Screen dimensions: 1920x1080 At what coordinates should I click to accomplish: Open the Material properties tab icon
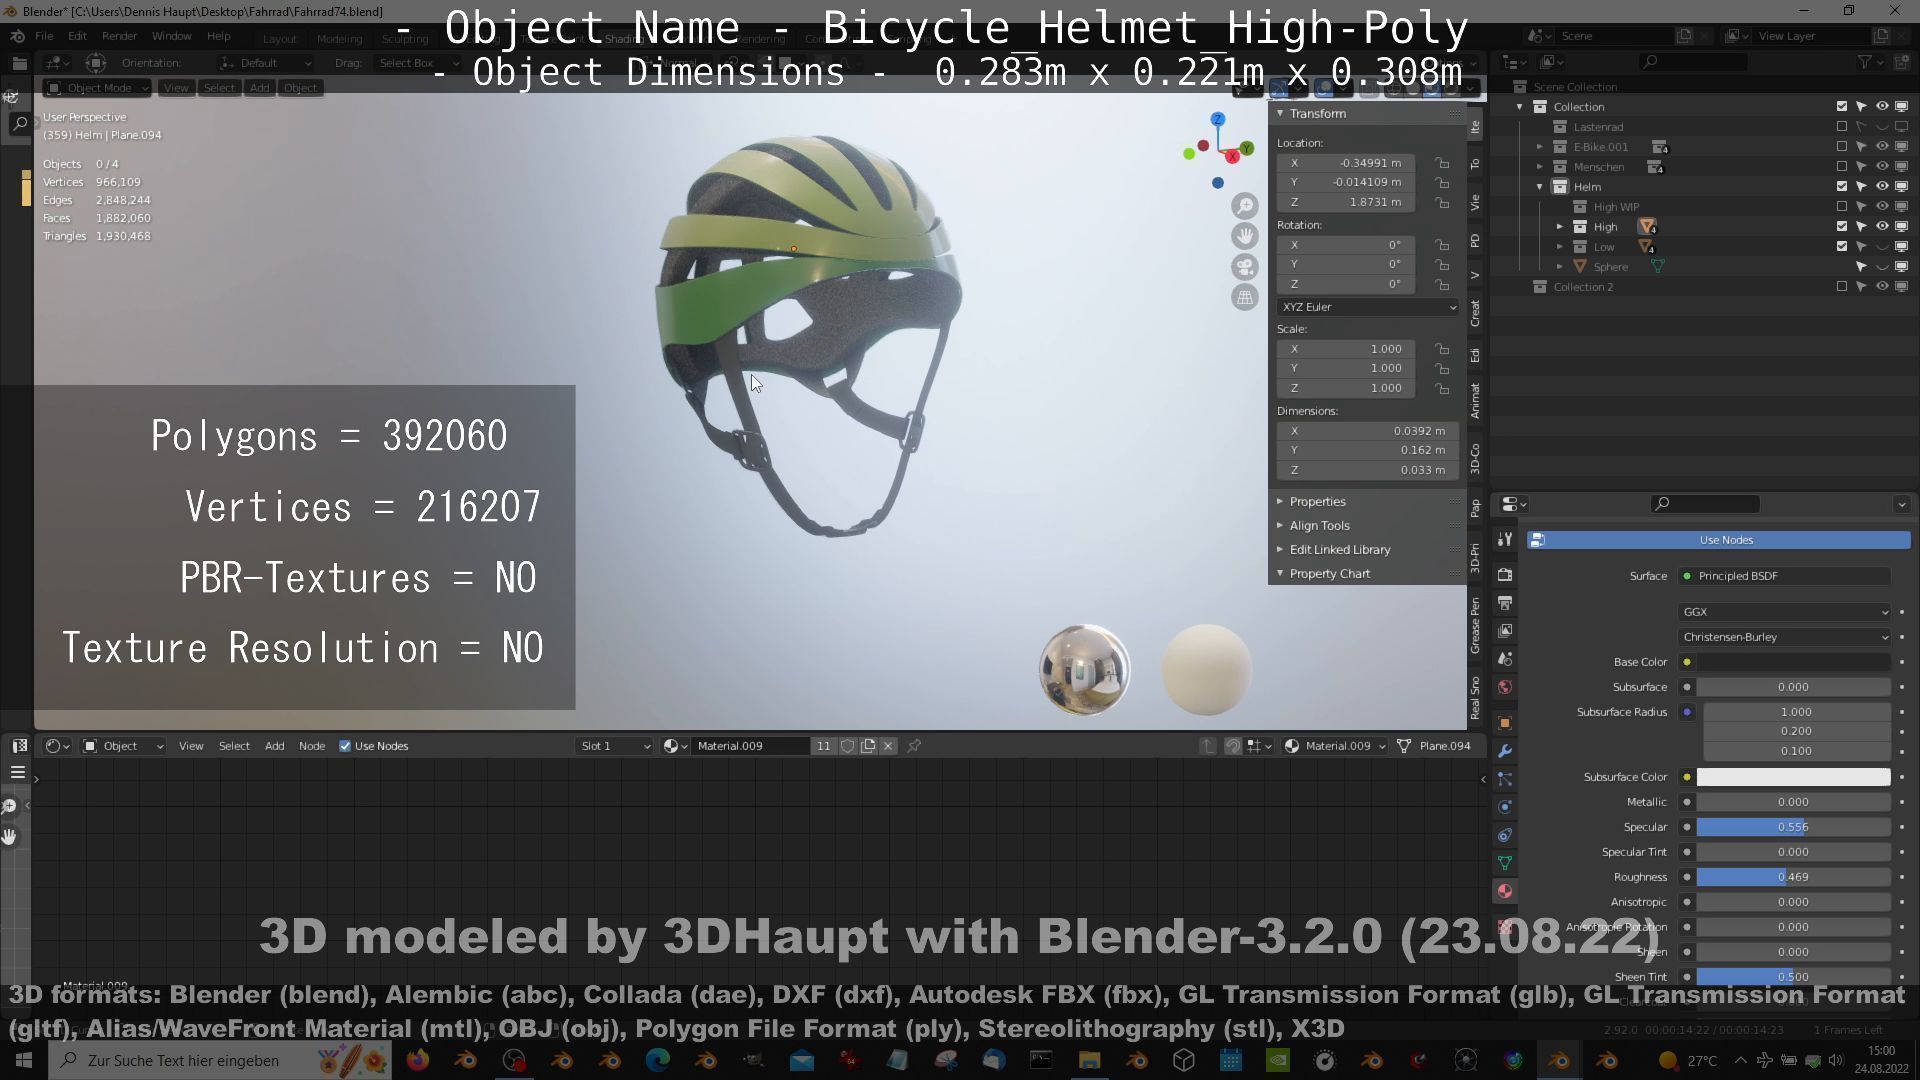tap(1505, 891)
